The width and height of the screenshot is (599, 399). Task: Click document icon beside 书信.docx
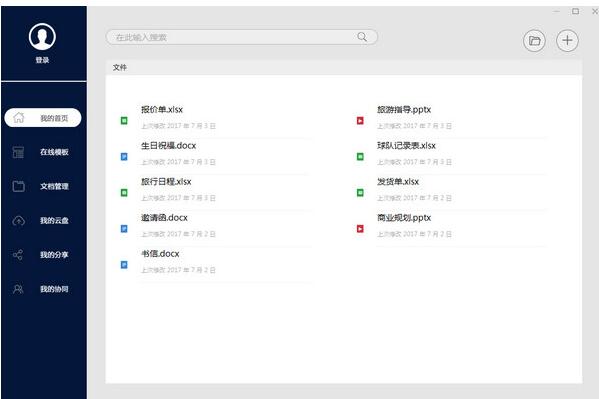(x=124, y=265)
